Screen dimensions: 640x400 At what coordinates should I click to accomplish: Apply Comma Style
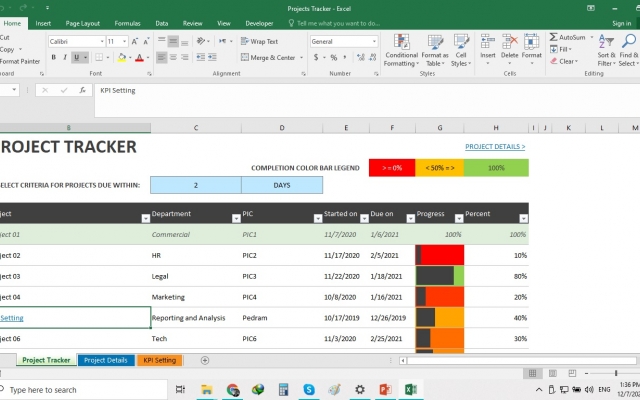pyautogui.click(x=345, y=58)
